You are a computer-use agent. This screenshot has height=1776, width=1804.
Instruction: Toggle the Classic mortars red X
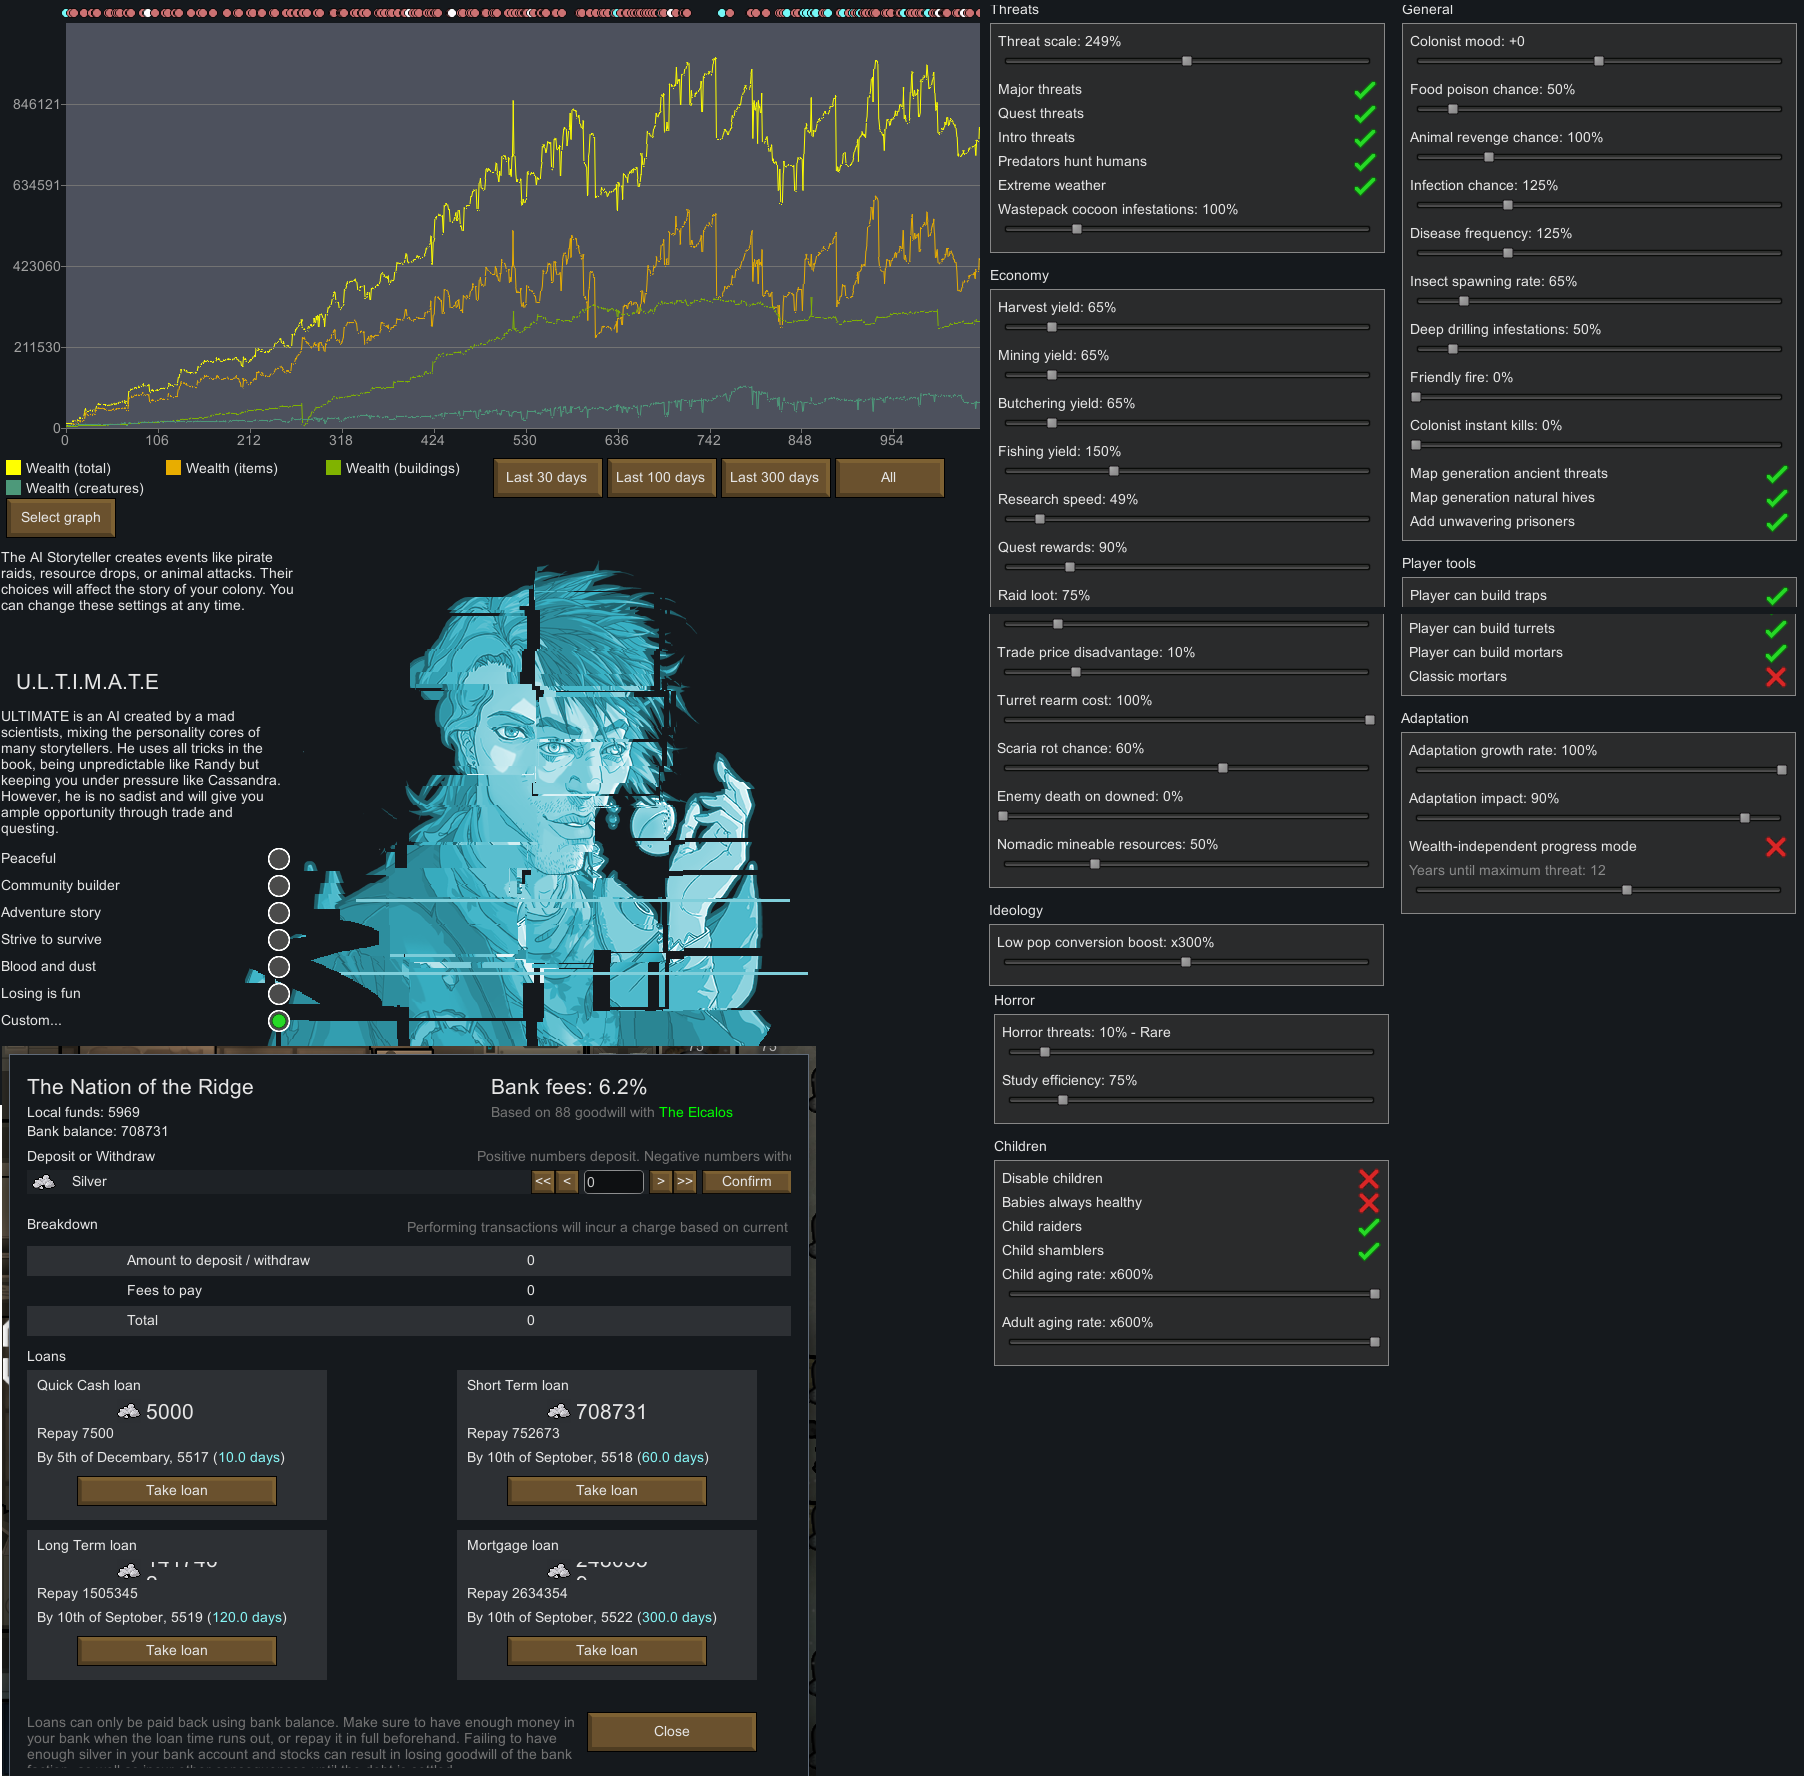coord(1776,677)
